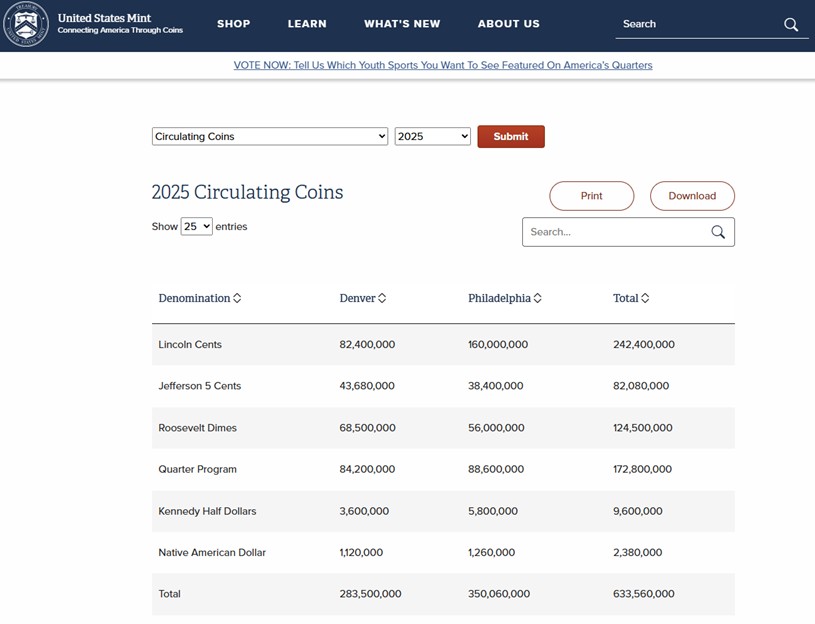Click Denver value 43,680,000
The width and height of the screenshot is (815, 624).
pos(367,386)
